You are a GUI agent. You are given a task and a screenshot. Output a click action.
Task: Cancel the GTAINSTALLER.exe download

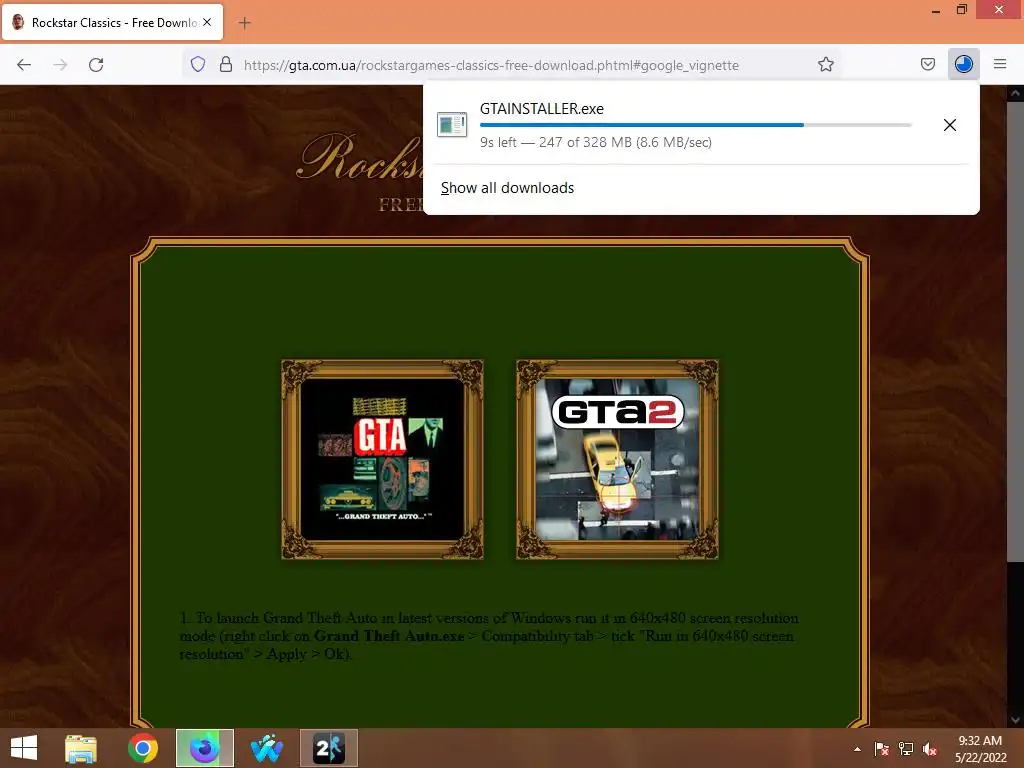(950, 125)
